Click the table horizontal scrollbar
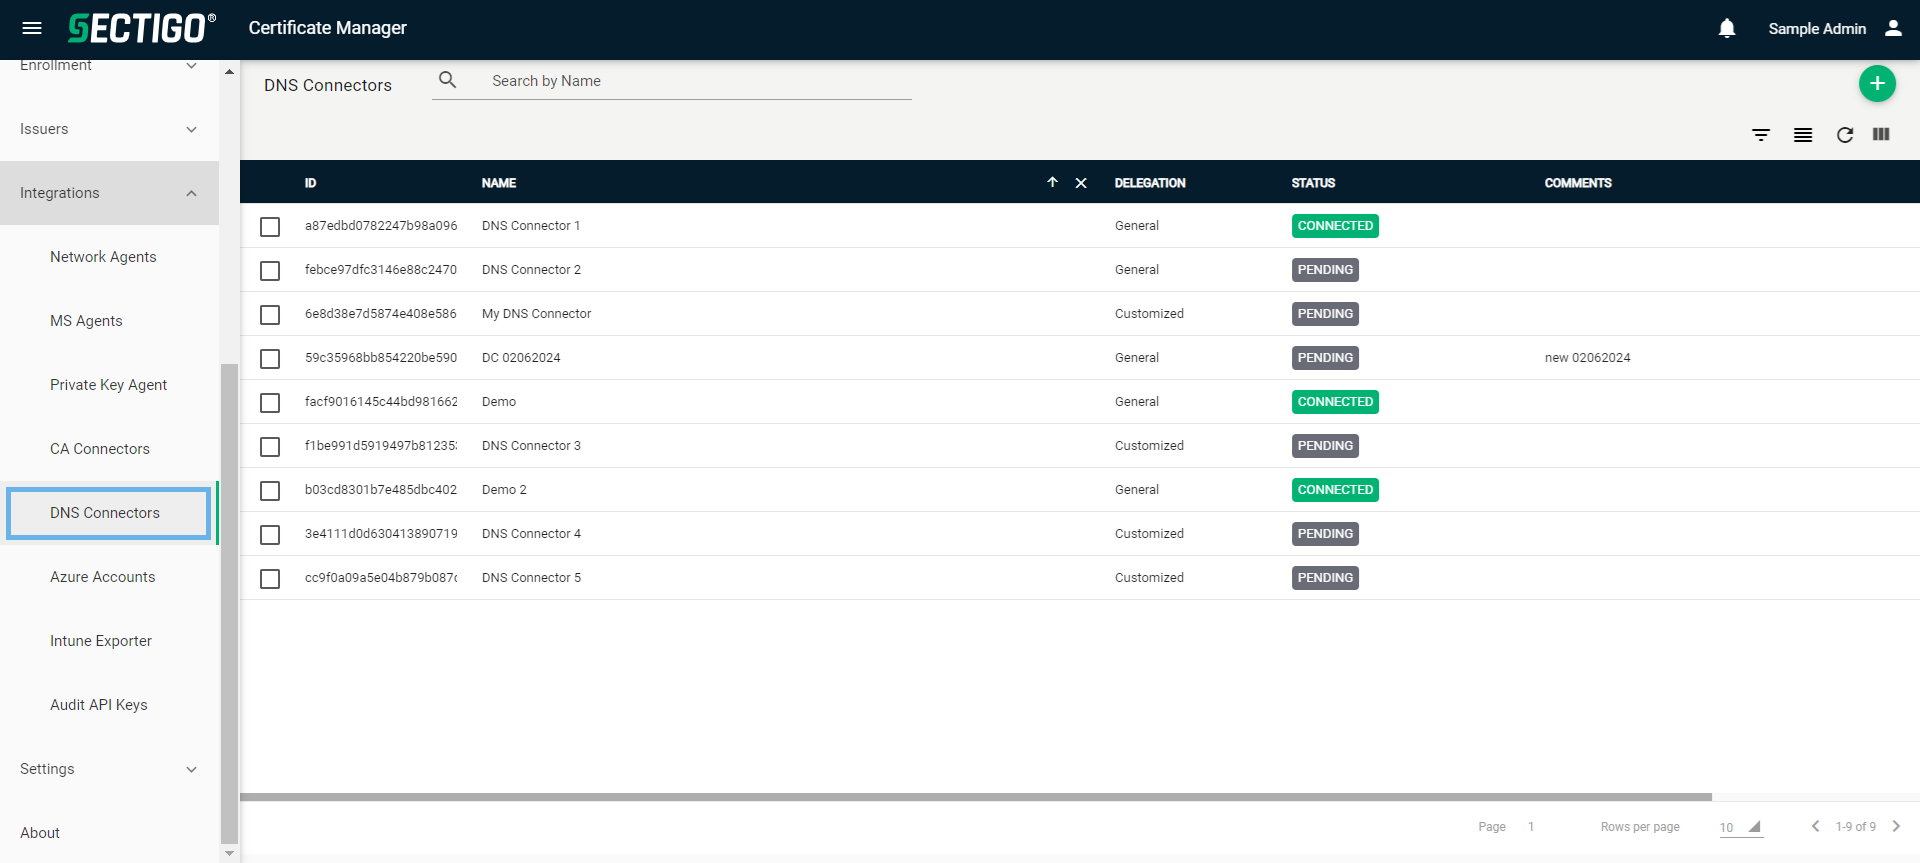 (976, 797)
